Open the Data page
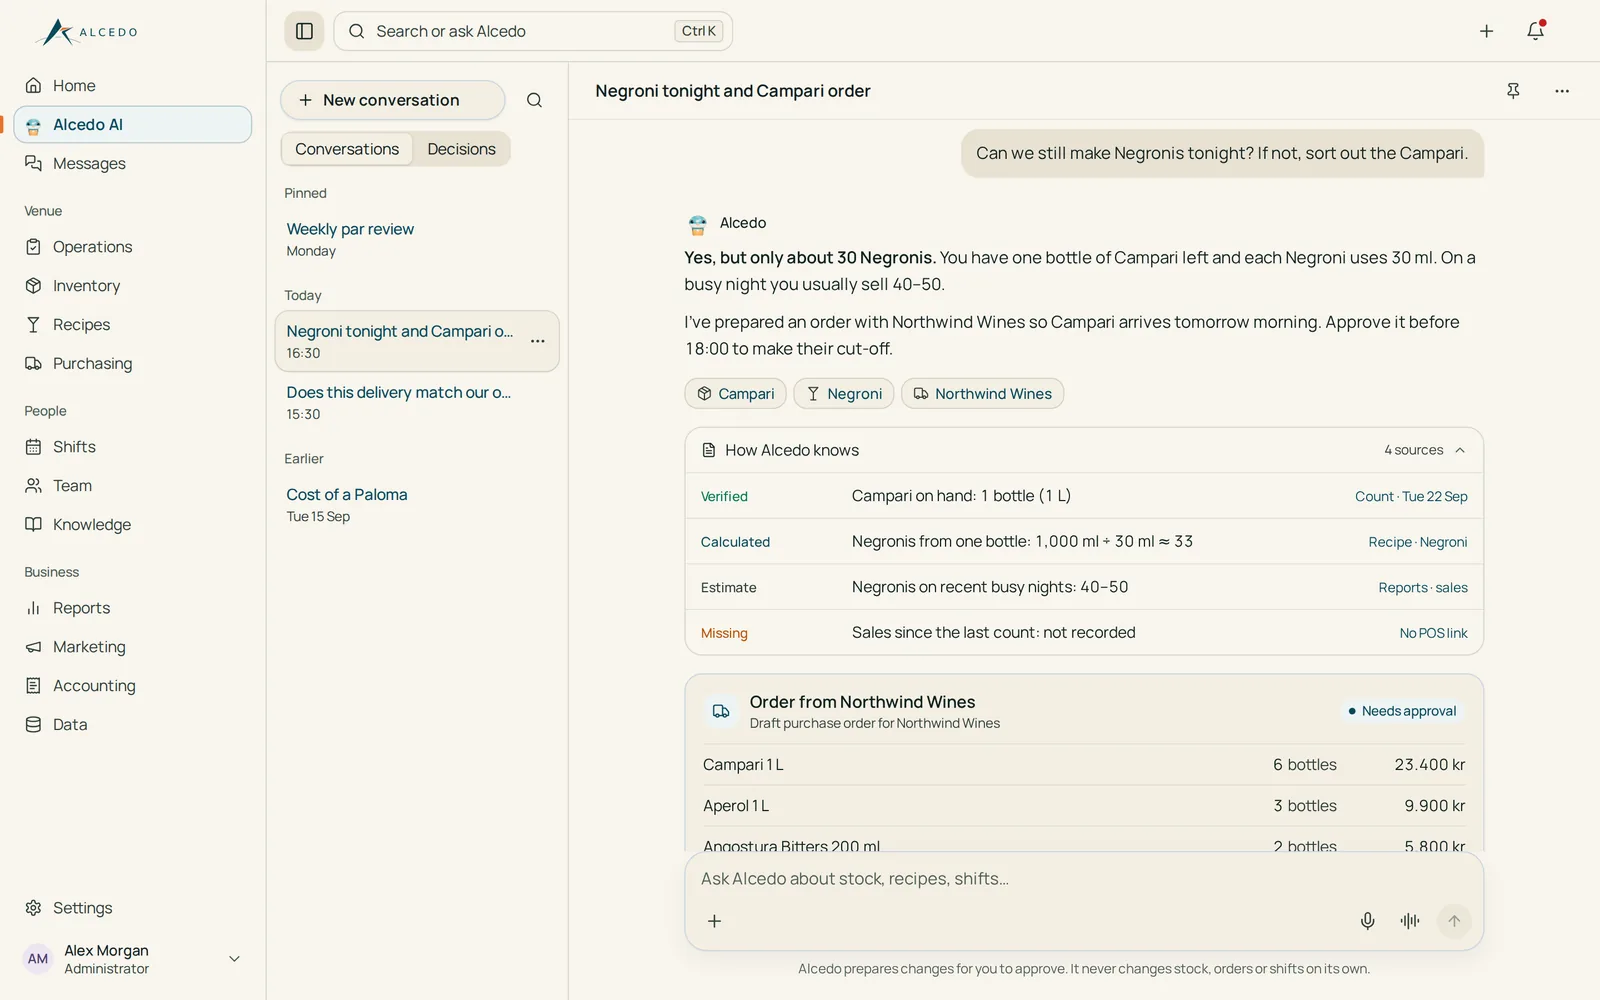The image size is (1600, 1000). pos(133,725)
